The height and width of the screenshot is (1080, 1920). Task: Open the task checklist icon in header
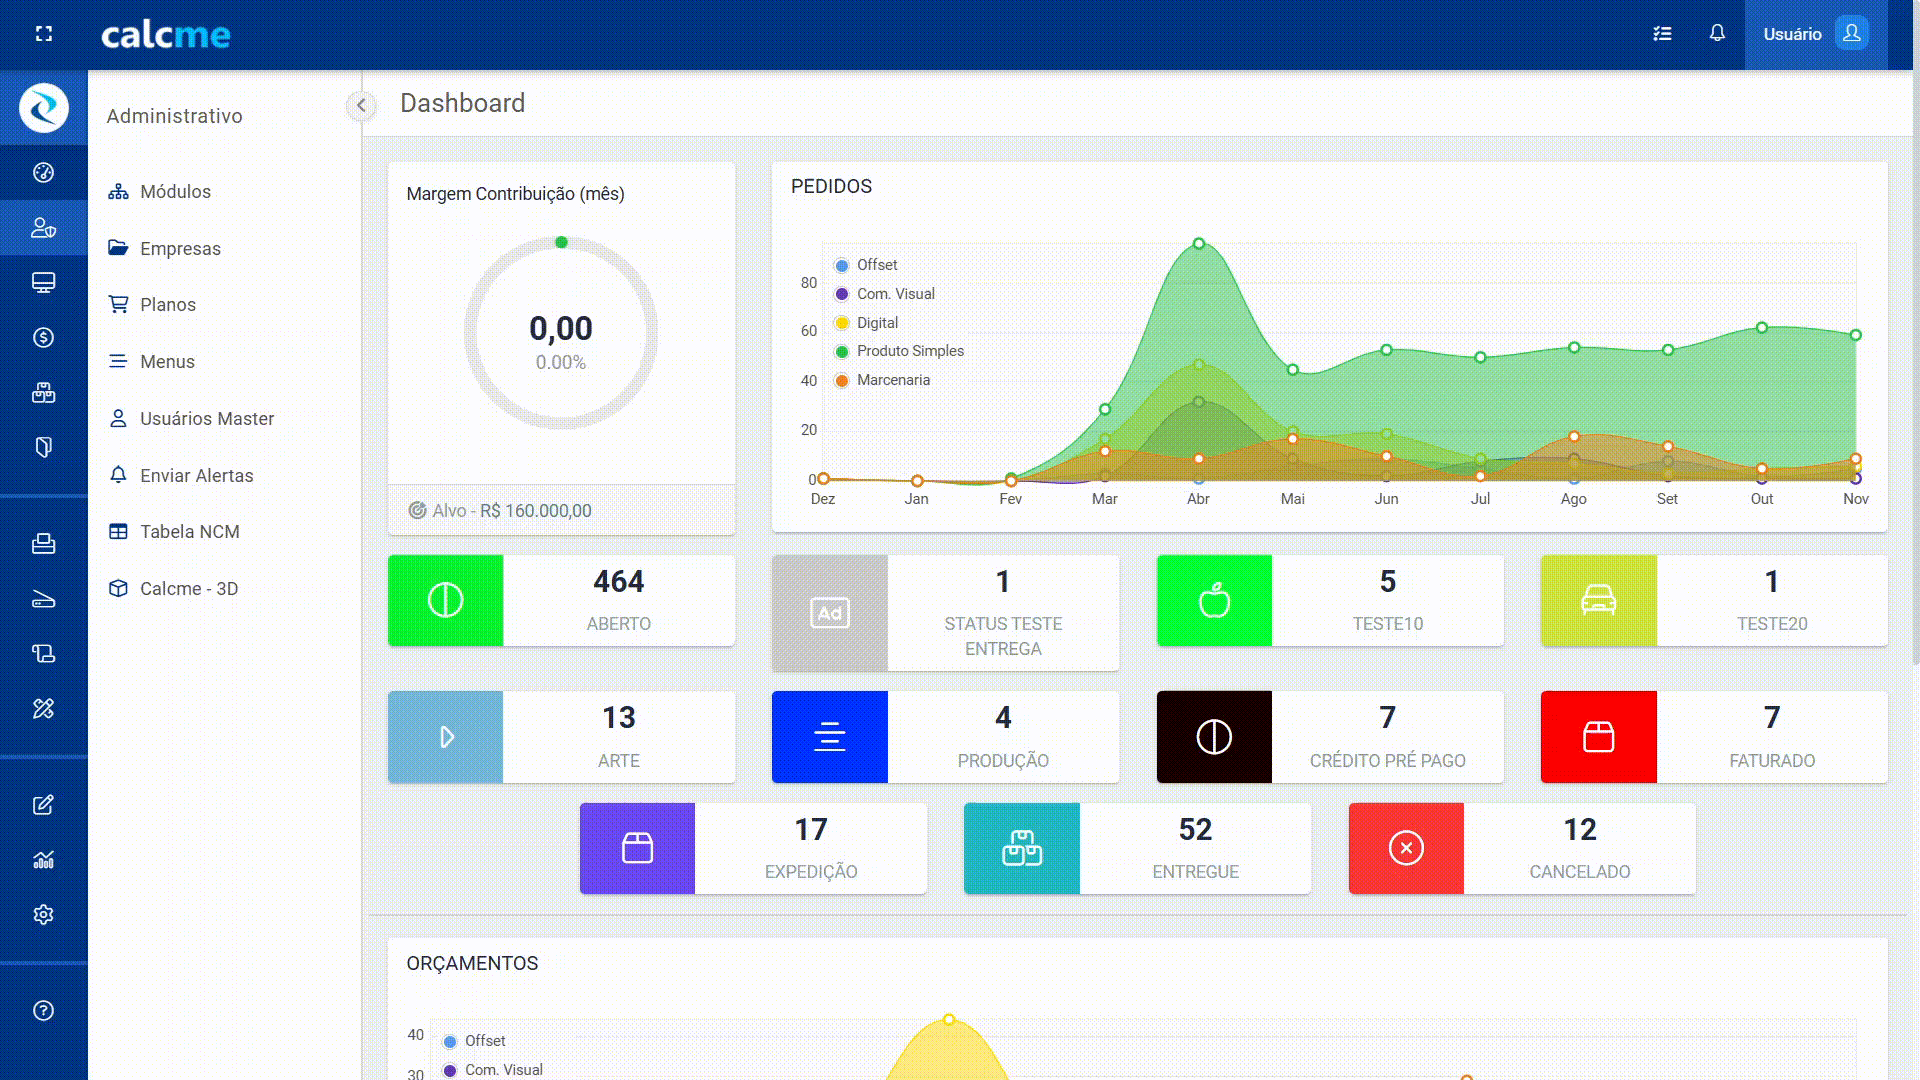pos(1662,34)
